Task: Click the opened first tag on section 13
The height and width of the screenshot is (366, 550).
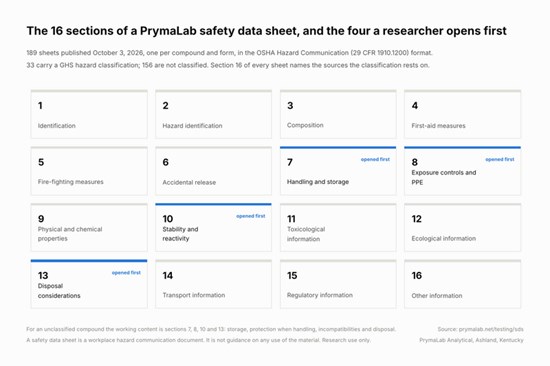Action: [126, 273]
